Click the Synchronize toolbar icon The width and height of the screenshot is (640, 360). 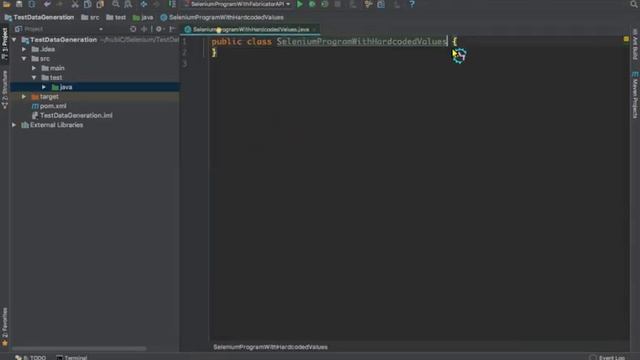(32, 4)
